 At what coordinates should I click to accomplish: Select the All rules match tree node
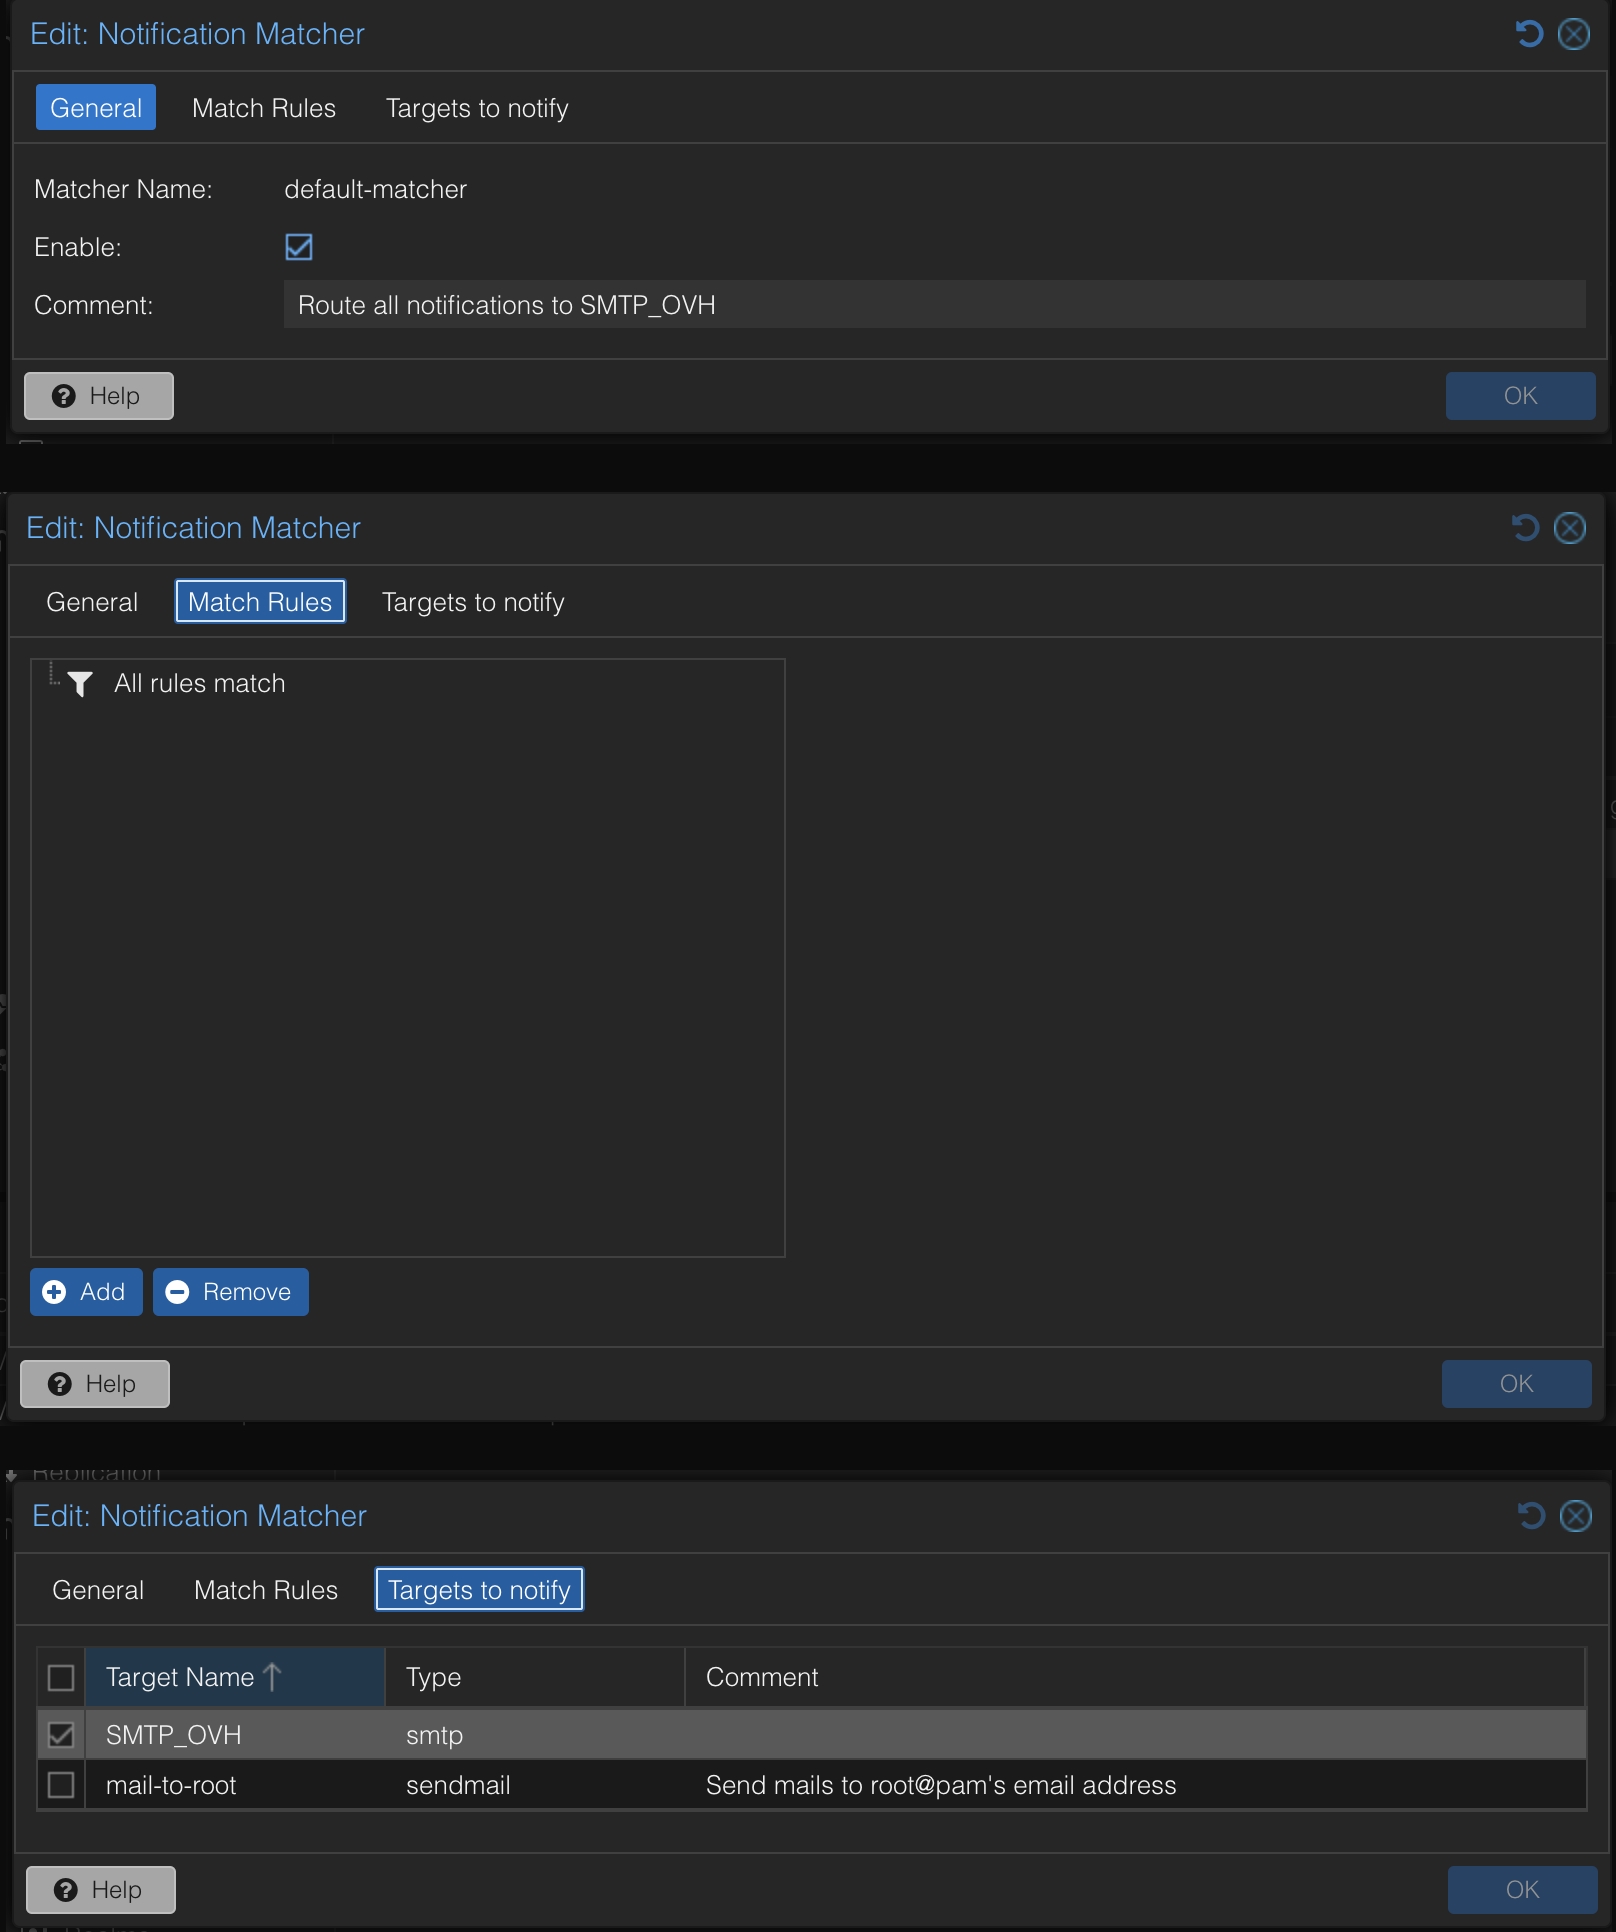click(x=200, y=684)
